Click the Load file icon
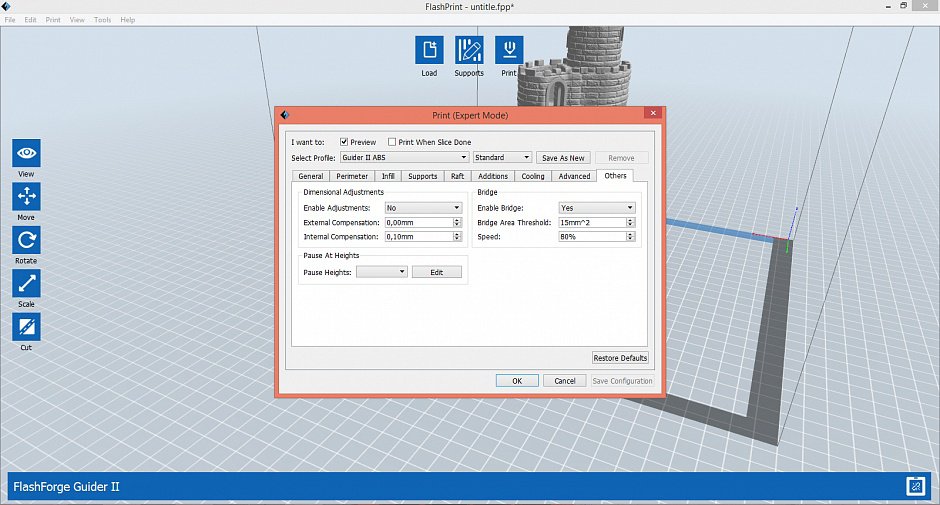 click(x=429, y=50)
